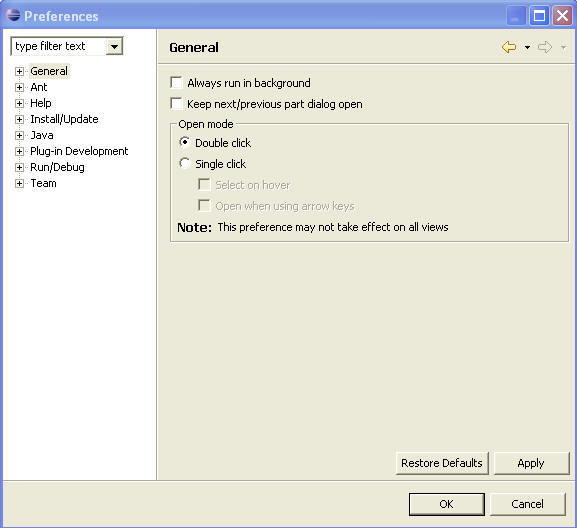
Task: Open the filter text dropdown arrow
Action: (114, 47)
